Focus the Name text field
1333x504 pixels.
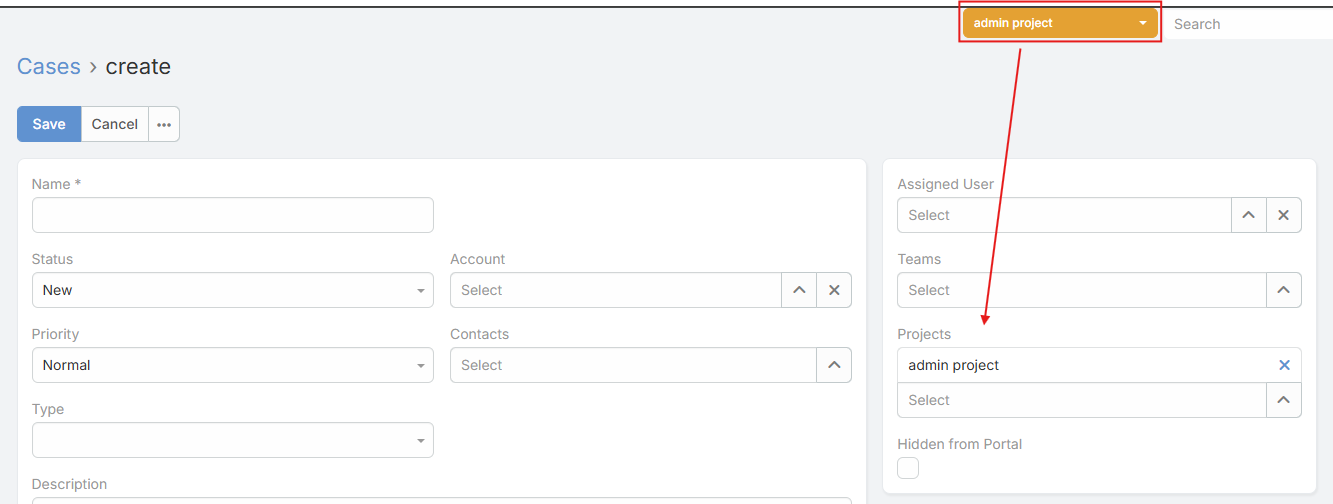click(232, 215)
